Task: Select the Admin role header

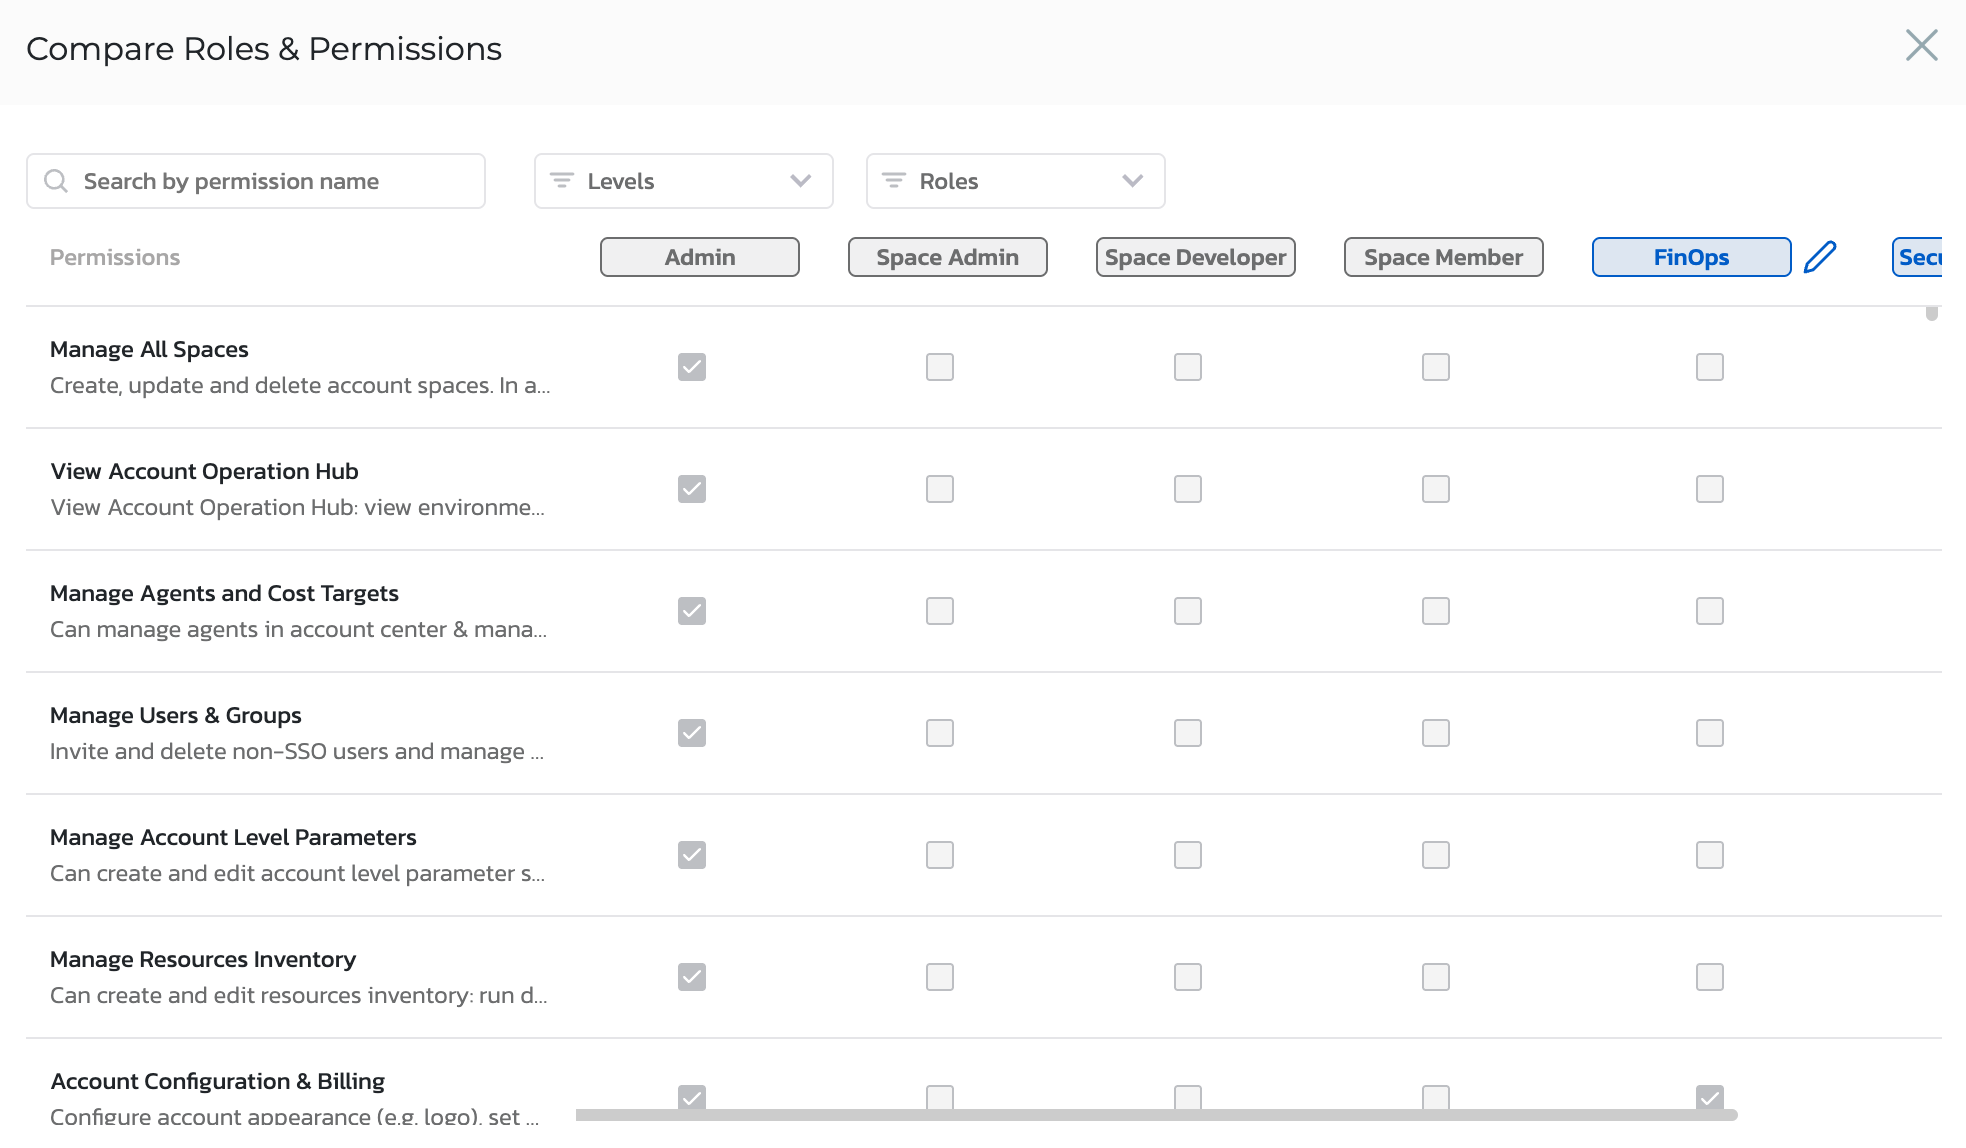Action: (x=699, y=257)
